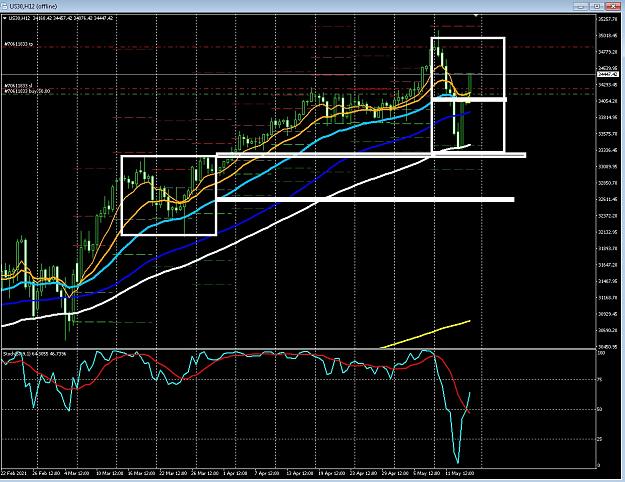This screenshot has height=482, width=625.
Task: Maximize the US30,H12 chart window
Action: (x=597, y=6)
